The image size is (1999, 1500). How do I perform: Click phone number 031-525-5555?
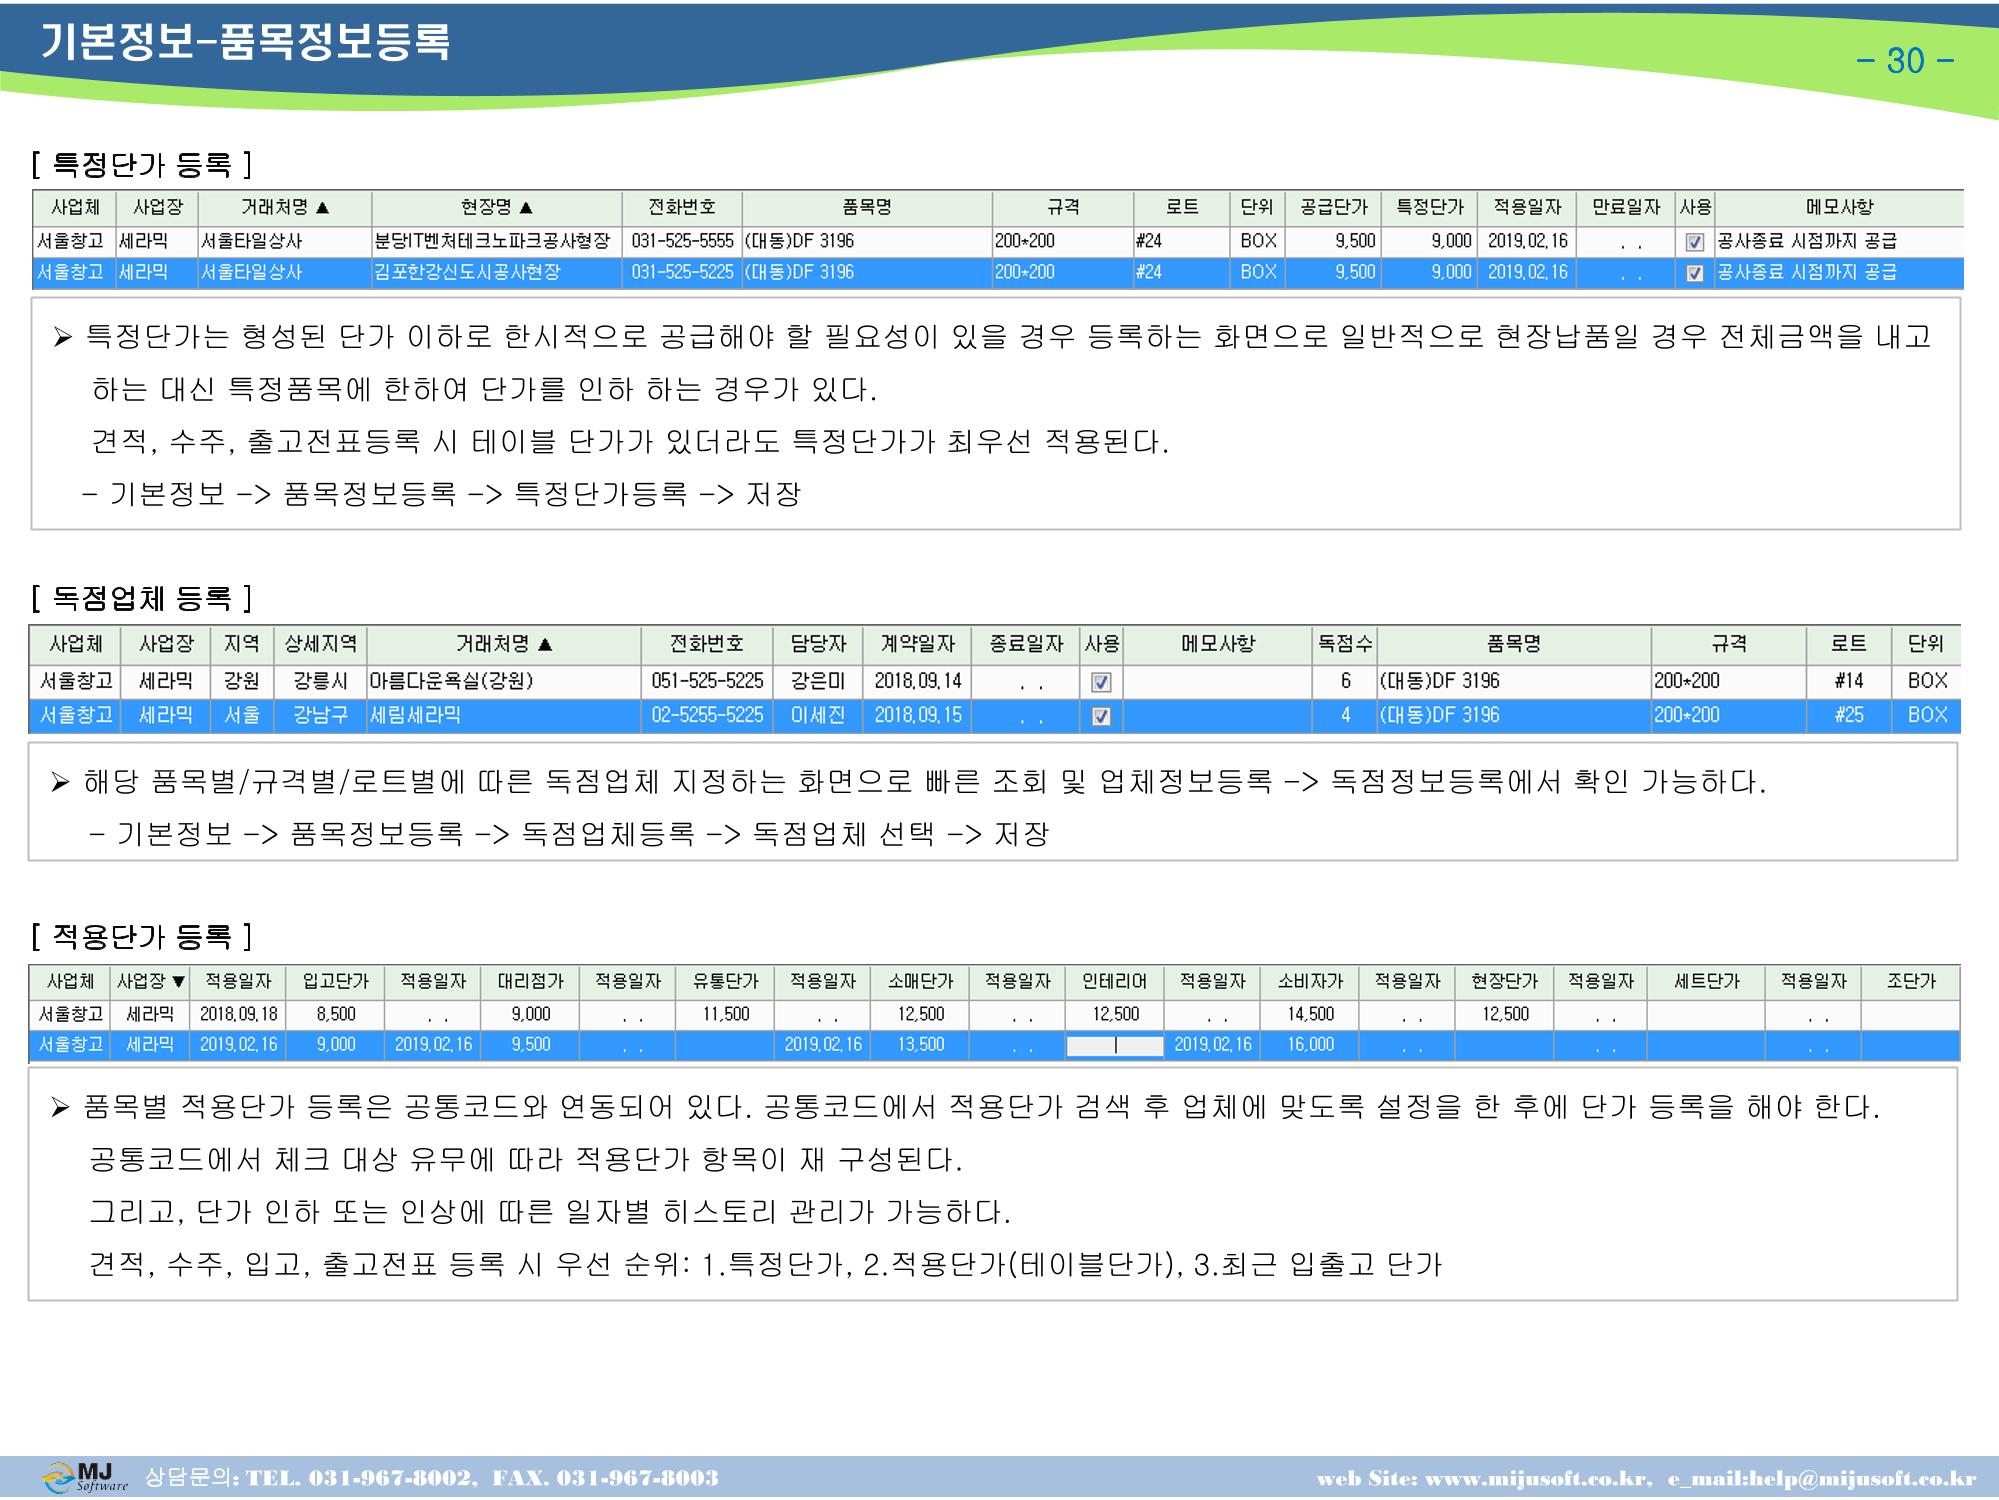click(682, 241)
